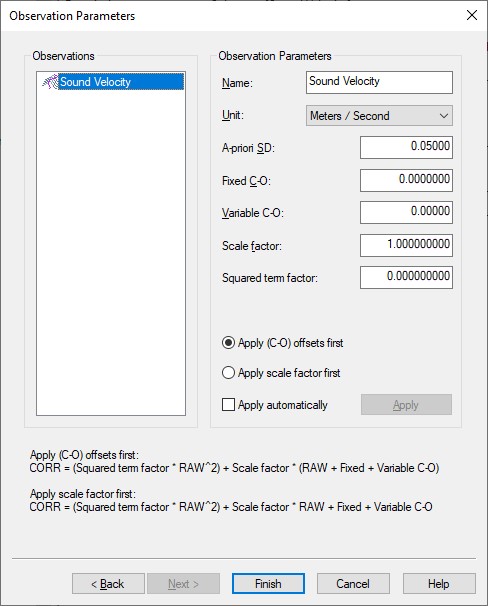
Task: Click the Observation Parameters group heading
Action: pyautogui.click(x=275, y=56)
